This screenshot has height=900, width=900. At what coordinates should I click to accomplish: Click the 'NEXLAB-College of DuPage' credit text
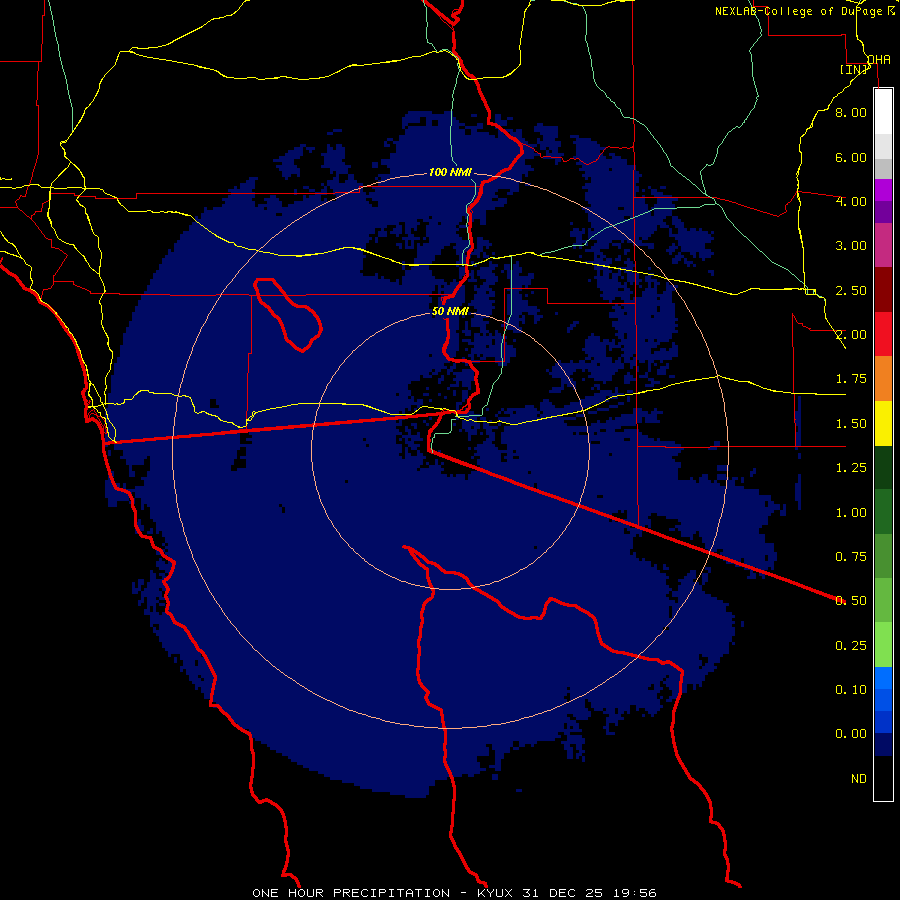click(x=798, y=11)
